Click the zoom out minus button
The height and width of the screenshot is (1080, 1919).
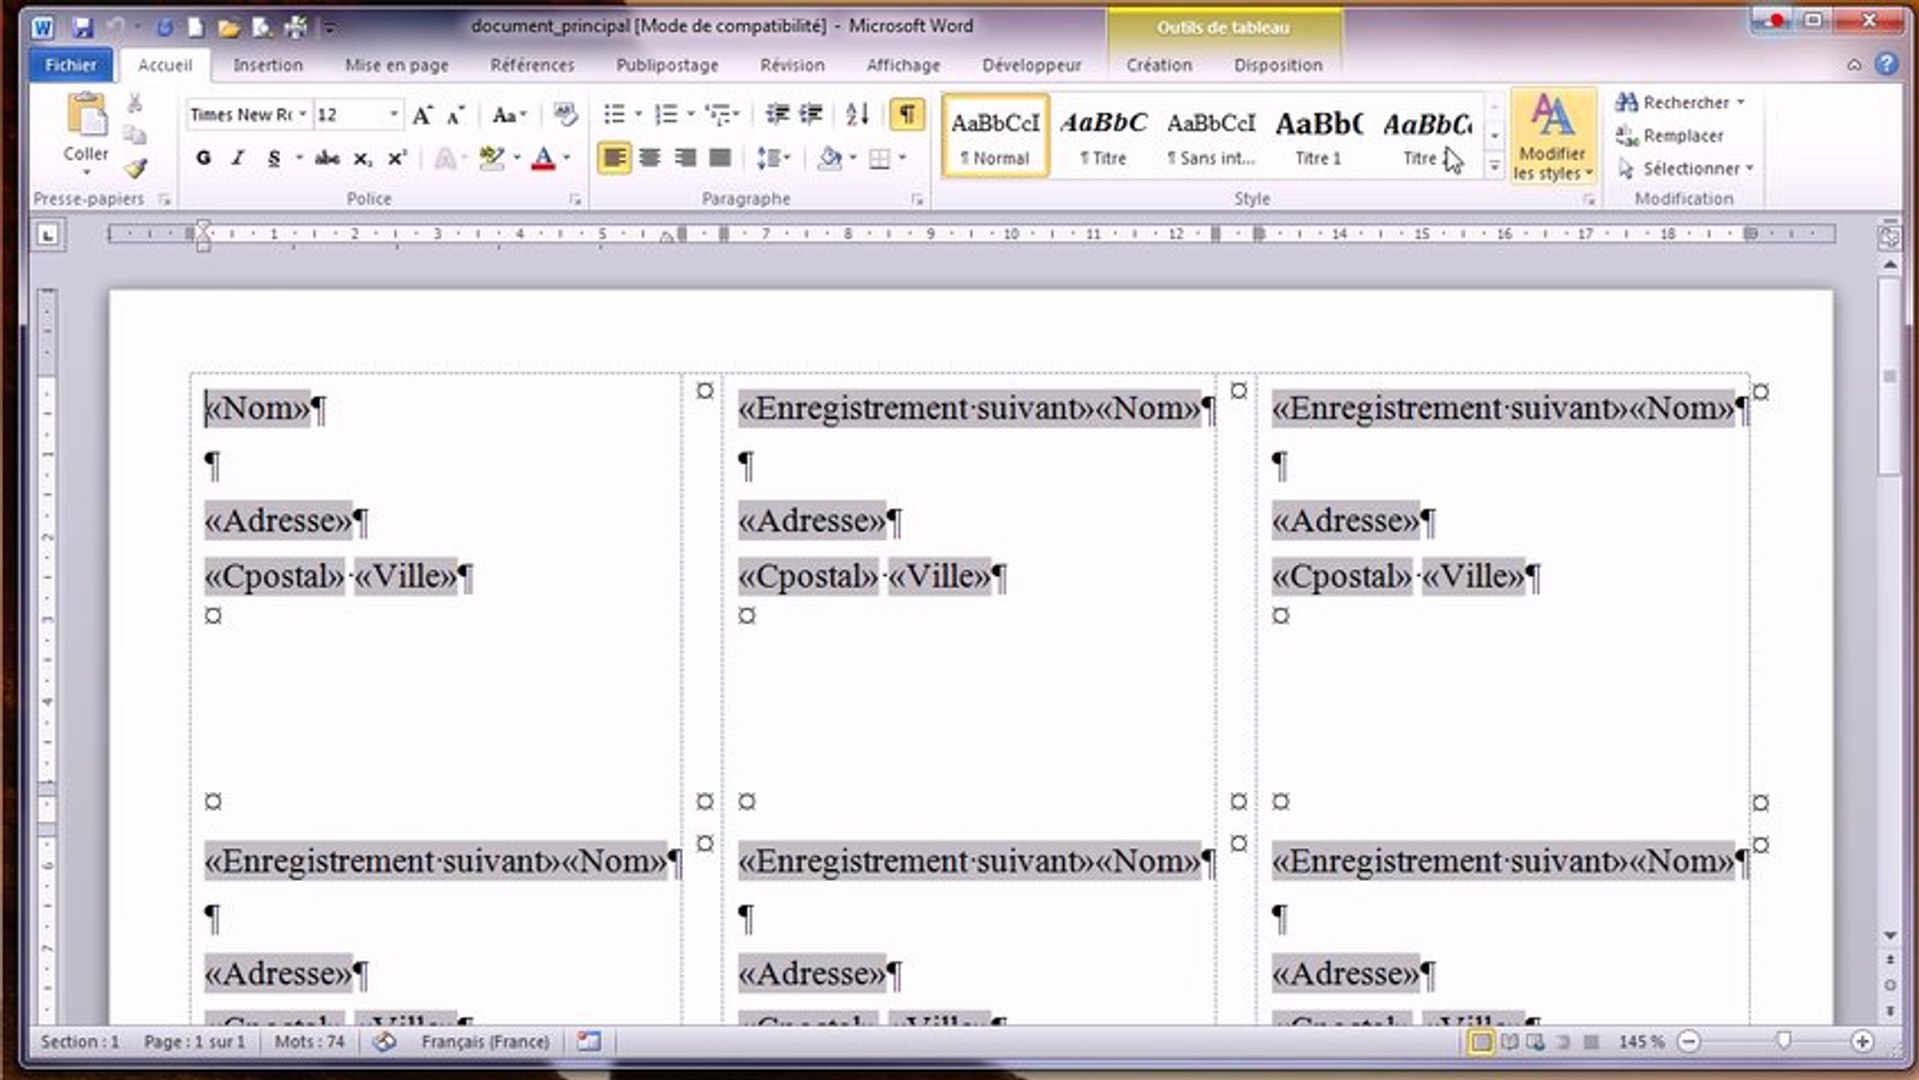1689,1042
